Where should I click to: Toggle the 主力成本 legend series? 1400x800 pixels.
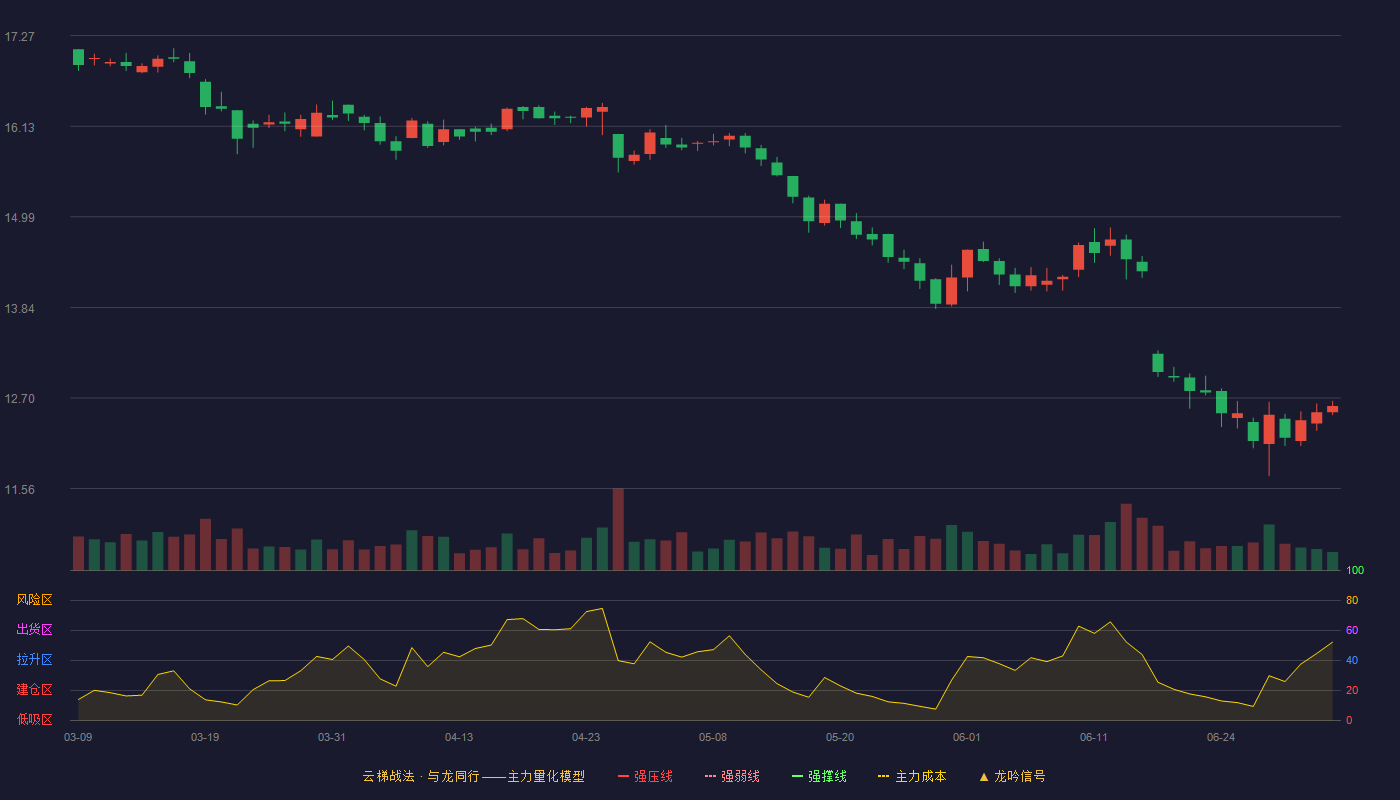coord(911,776)
